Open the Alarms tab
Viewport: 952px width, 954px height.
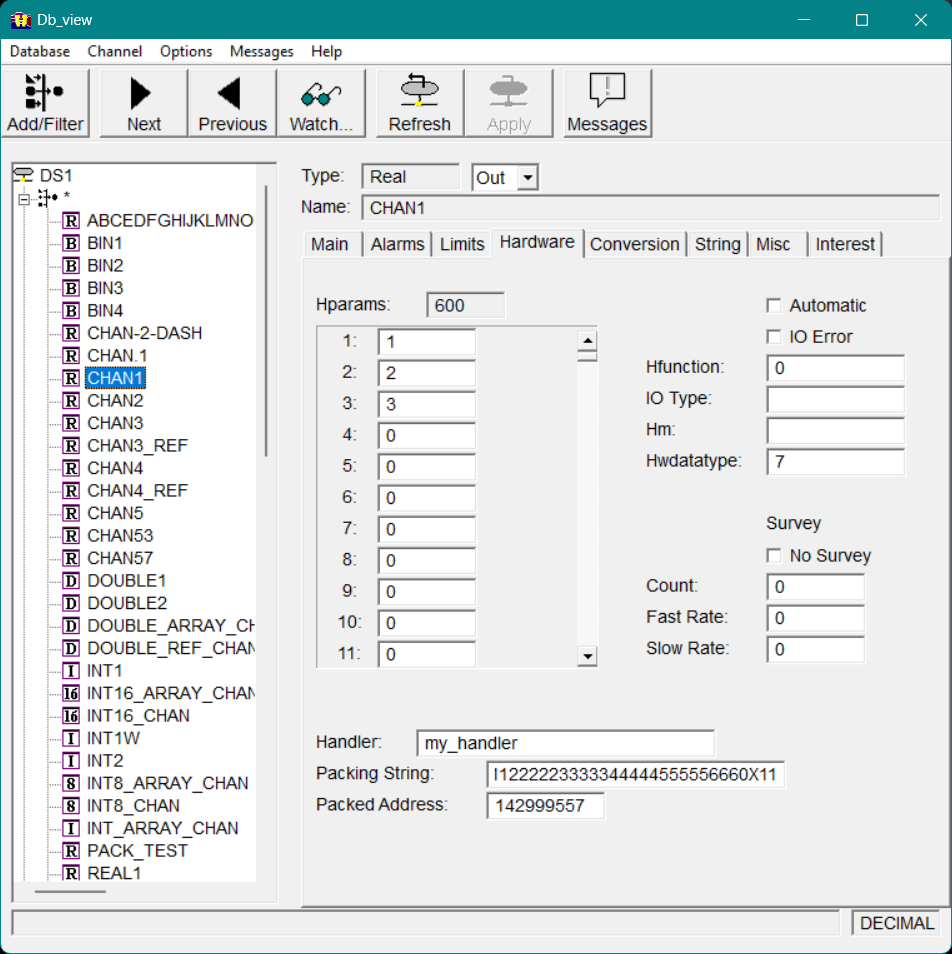click(x=398, y=244)
